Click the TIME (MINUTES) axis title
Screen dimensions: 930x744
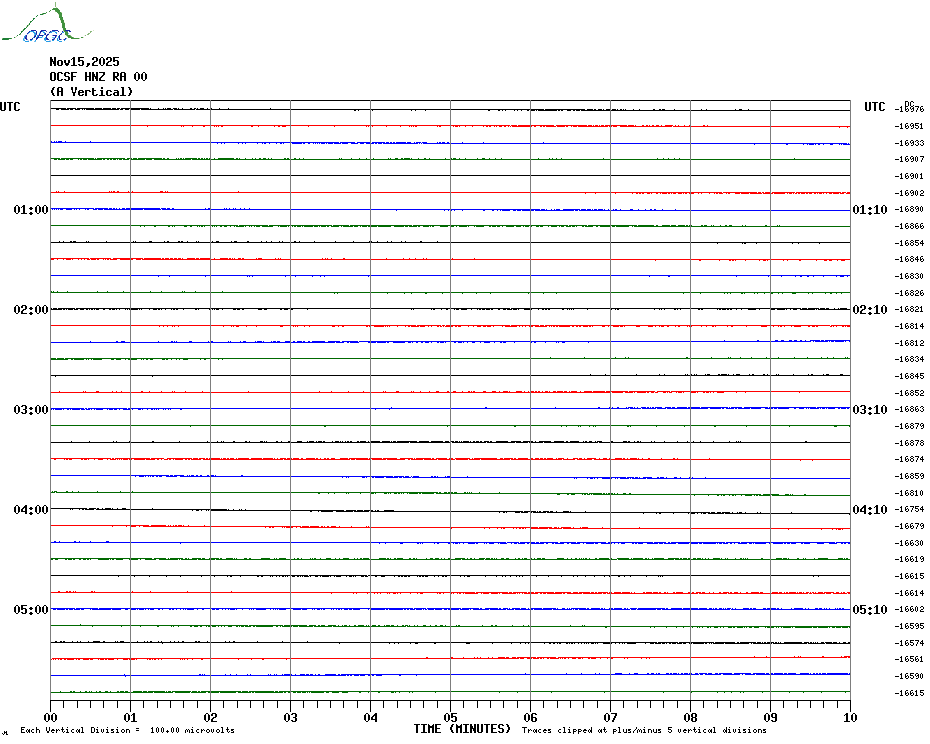[462, 729]
